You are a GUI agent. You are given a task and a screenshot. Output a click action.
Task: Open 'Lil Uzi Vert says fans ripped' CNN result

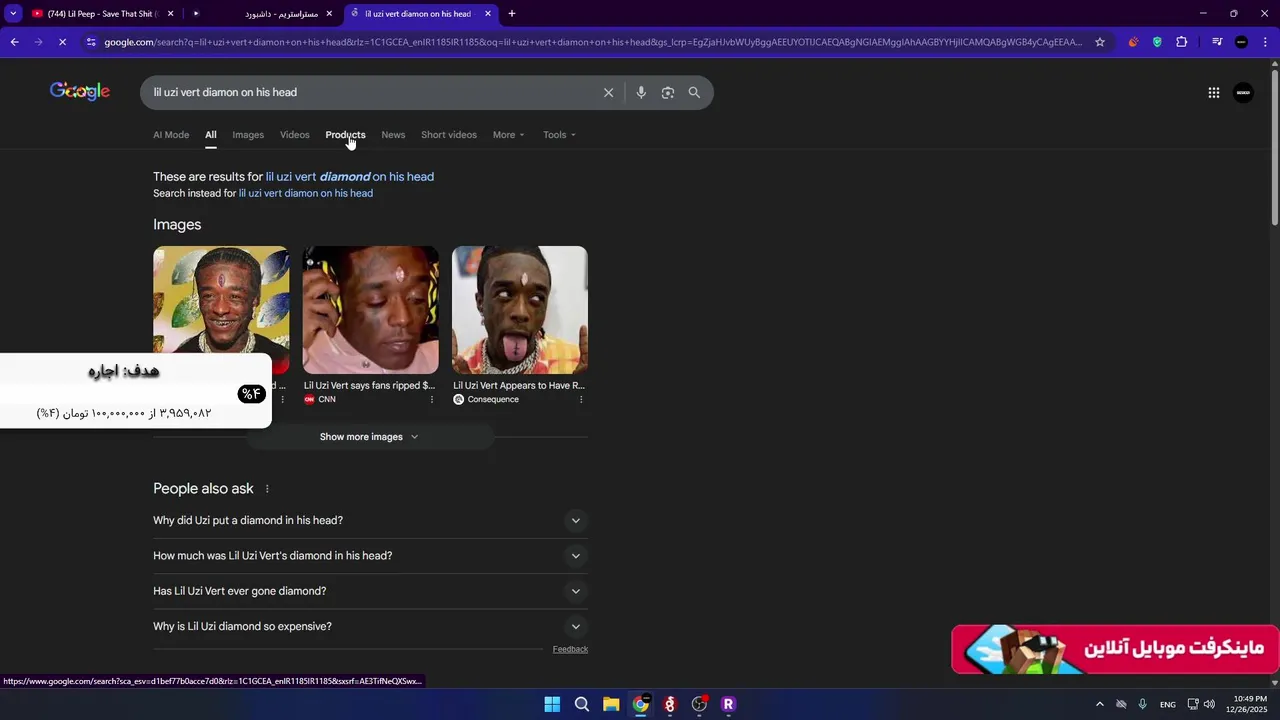point(369,385)
